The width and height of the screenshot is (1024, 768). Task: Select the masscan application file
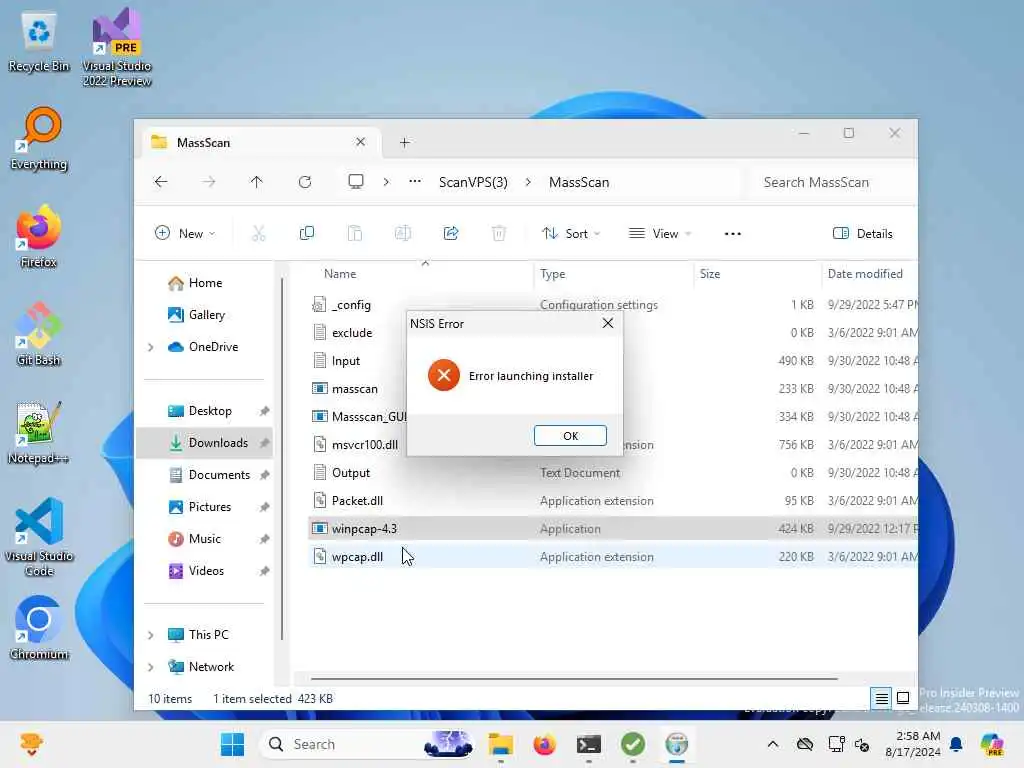(x=354, y=389)
